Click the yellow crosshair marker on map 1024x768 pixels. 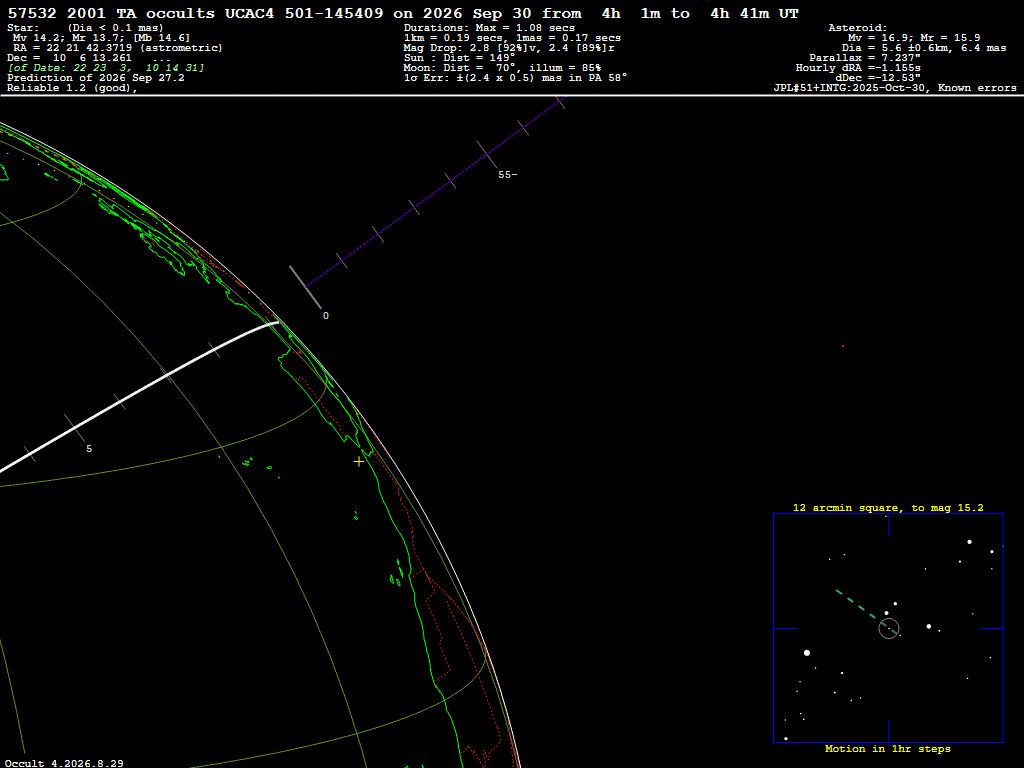[x=359, y=462]
